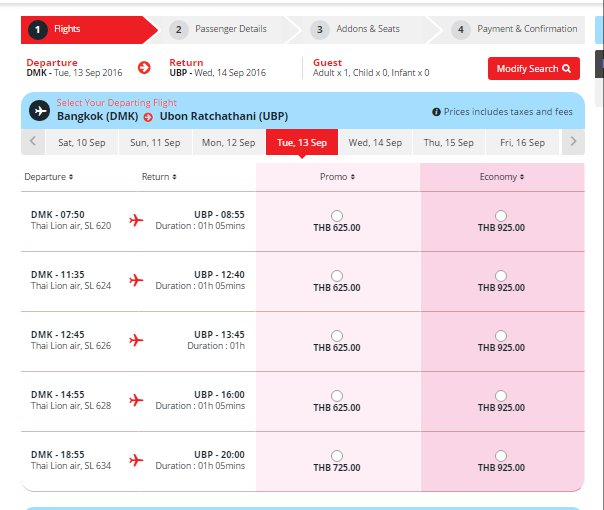This screenshot has width=604, height=510.
Task: Select Economy fare for 12:45 flight SL 626
Action: [x=501, y=336]
